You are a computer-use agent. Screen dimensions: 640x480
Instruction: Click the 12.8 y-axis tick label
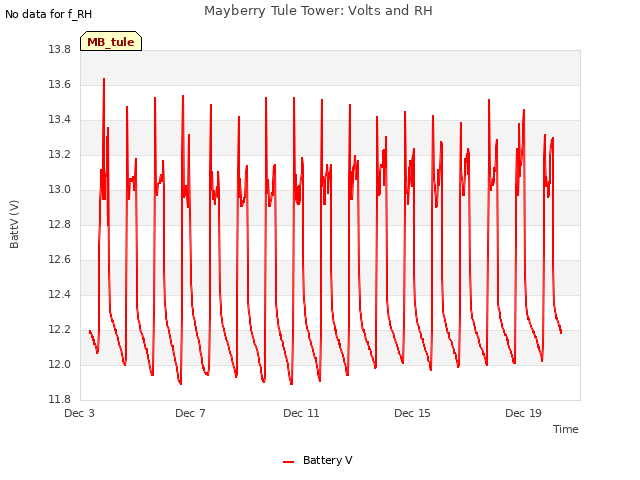tap(60, 224)
